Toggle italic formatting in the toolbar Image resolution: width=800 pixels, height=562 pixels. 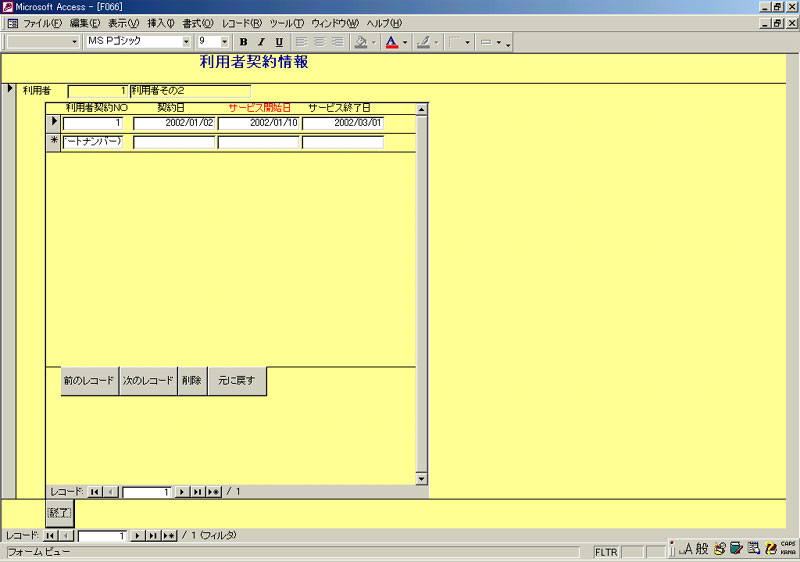tap(261, 42)
